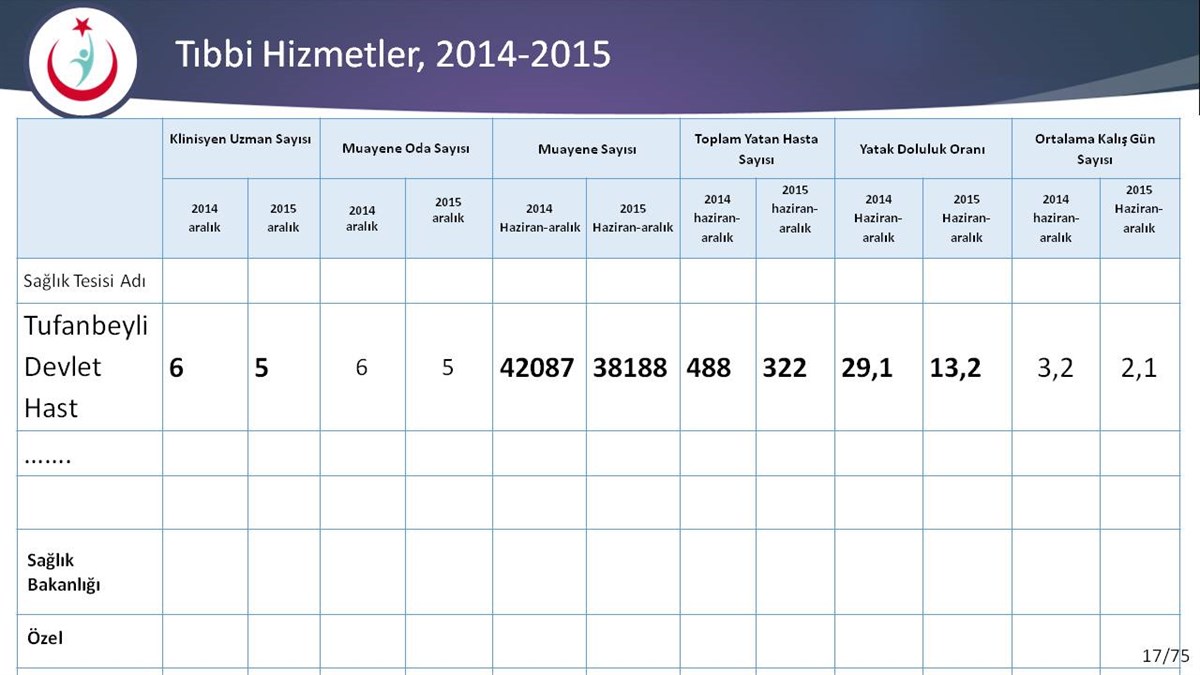
Task: Click '2014 Haziran-aralık' under Muayene Sayısı
Action: 539,218
